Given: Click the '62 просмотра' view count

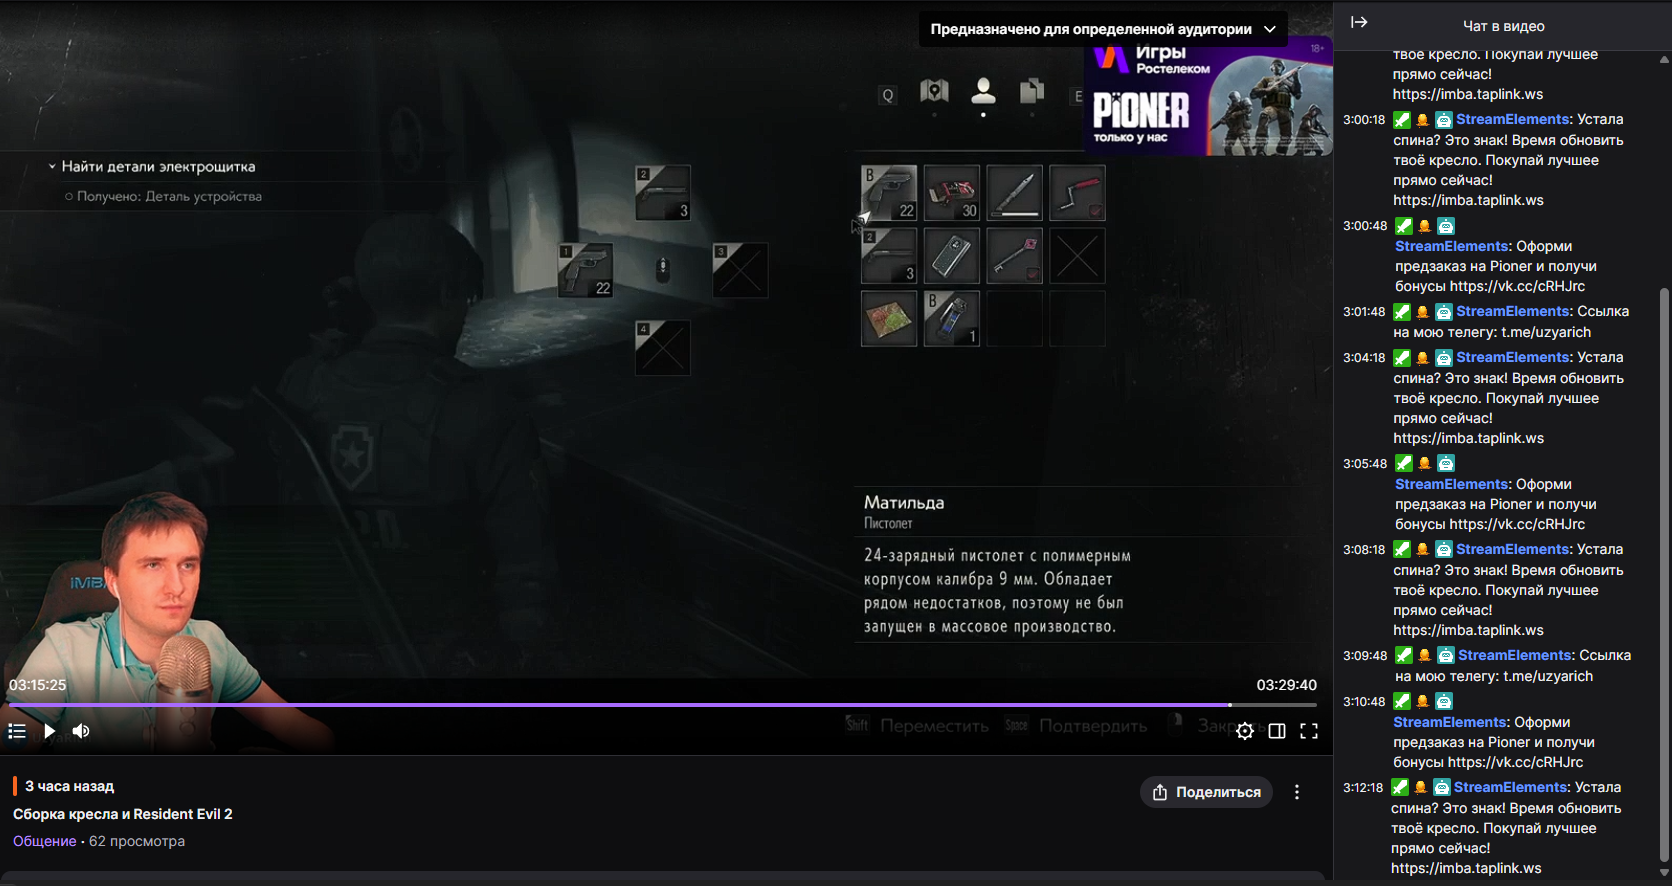Looking at the screenshot, I should 137,841.
